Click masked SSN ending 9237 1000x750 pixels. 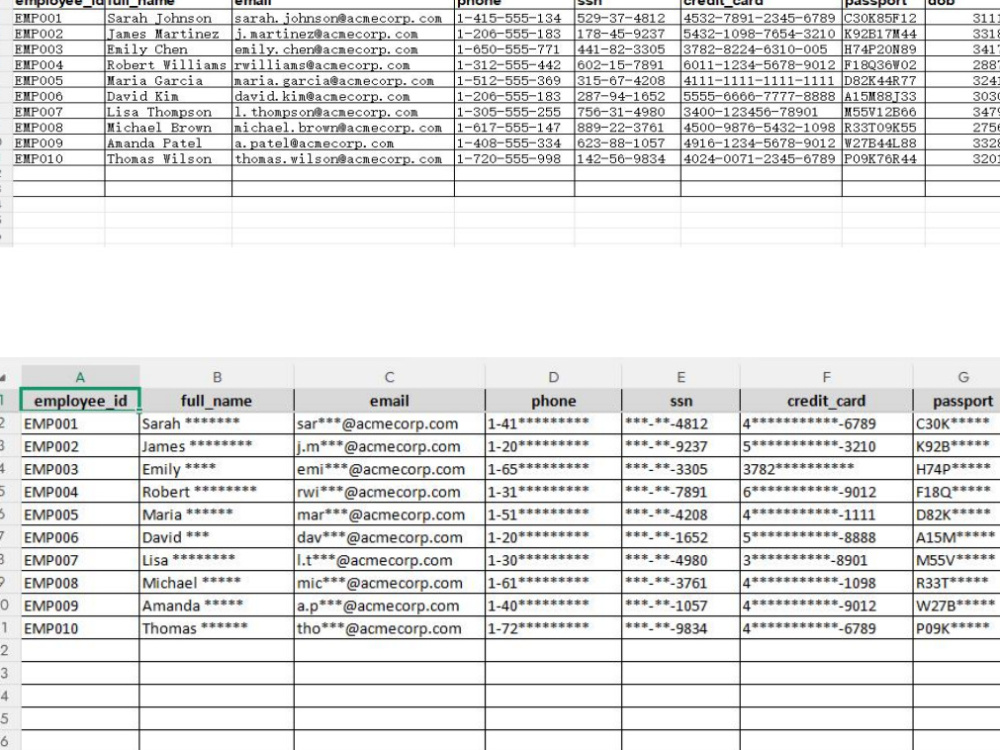(680, 446)
